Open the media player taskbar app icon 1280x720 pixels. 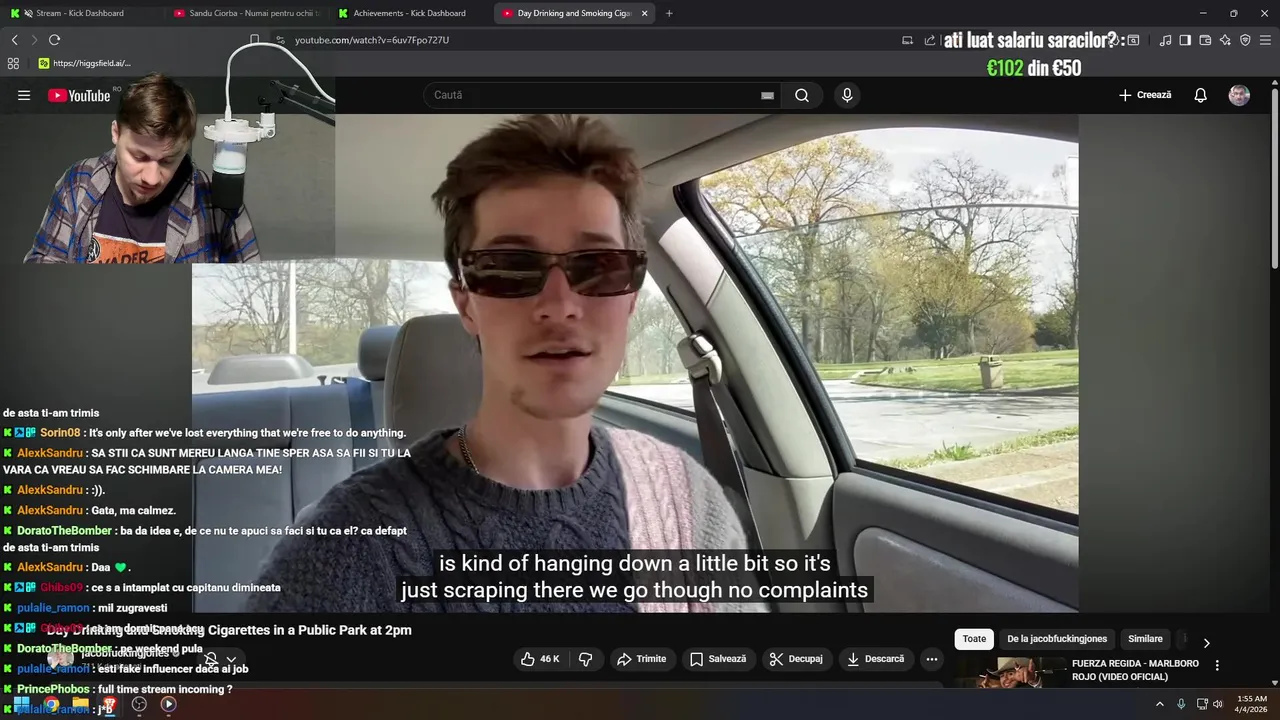click(168, 704)
